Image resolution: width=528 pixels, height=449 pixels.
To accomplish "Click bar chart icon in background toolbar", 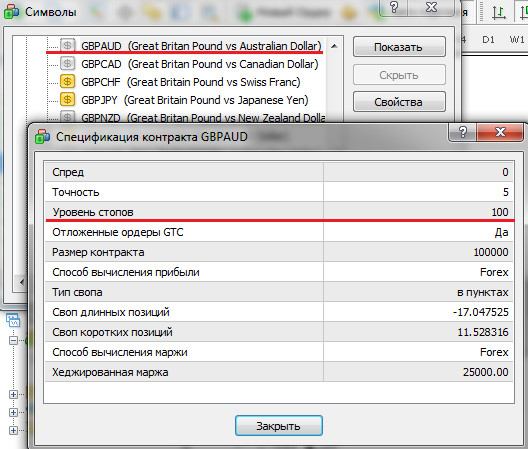I will point(499,13).
